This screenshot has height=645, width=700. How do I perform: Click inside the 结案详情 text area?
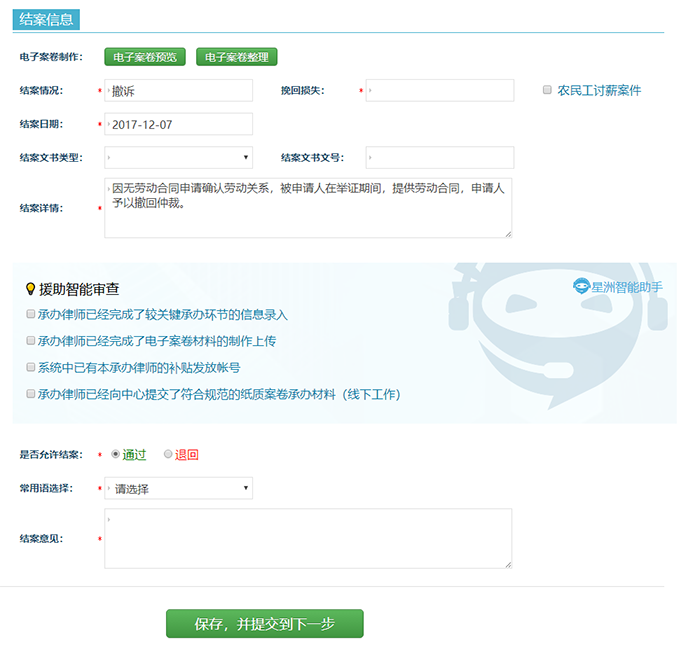(x=308, y=208)
